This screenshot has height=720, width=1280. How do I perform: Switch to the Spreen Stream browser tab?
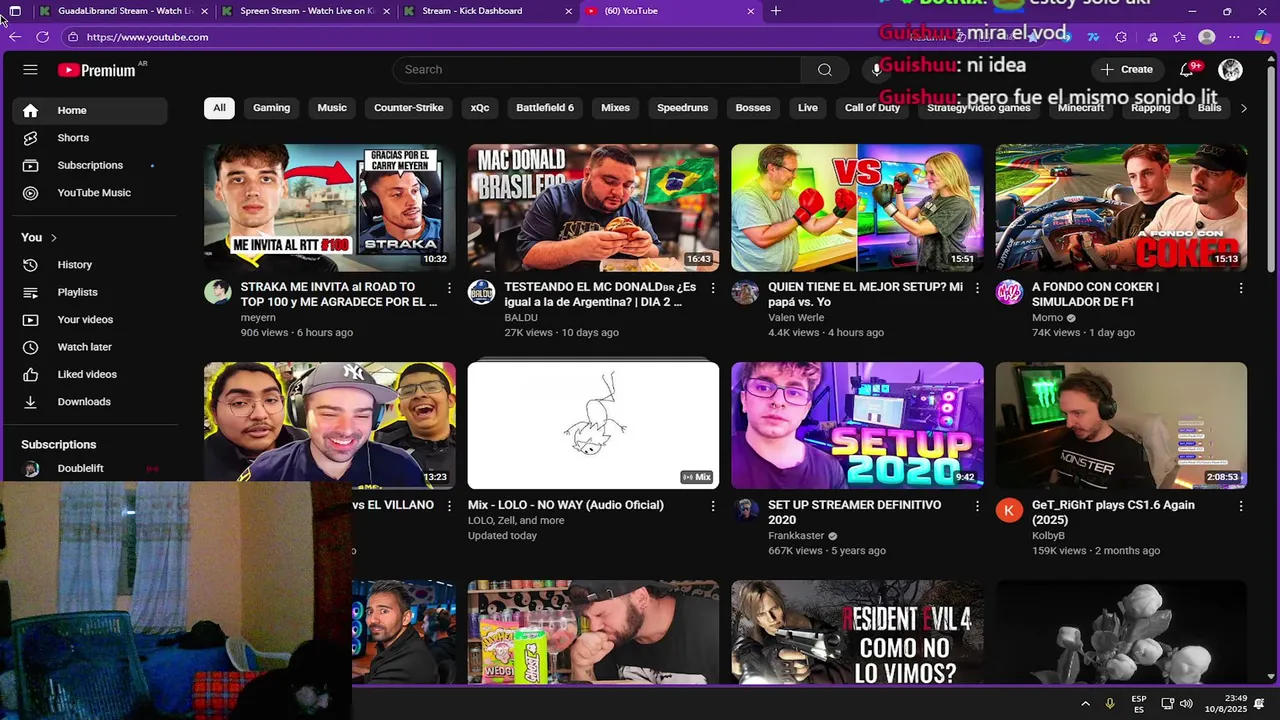pos(306,11)
